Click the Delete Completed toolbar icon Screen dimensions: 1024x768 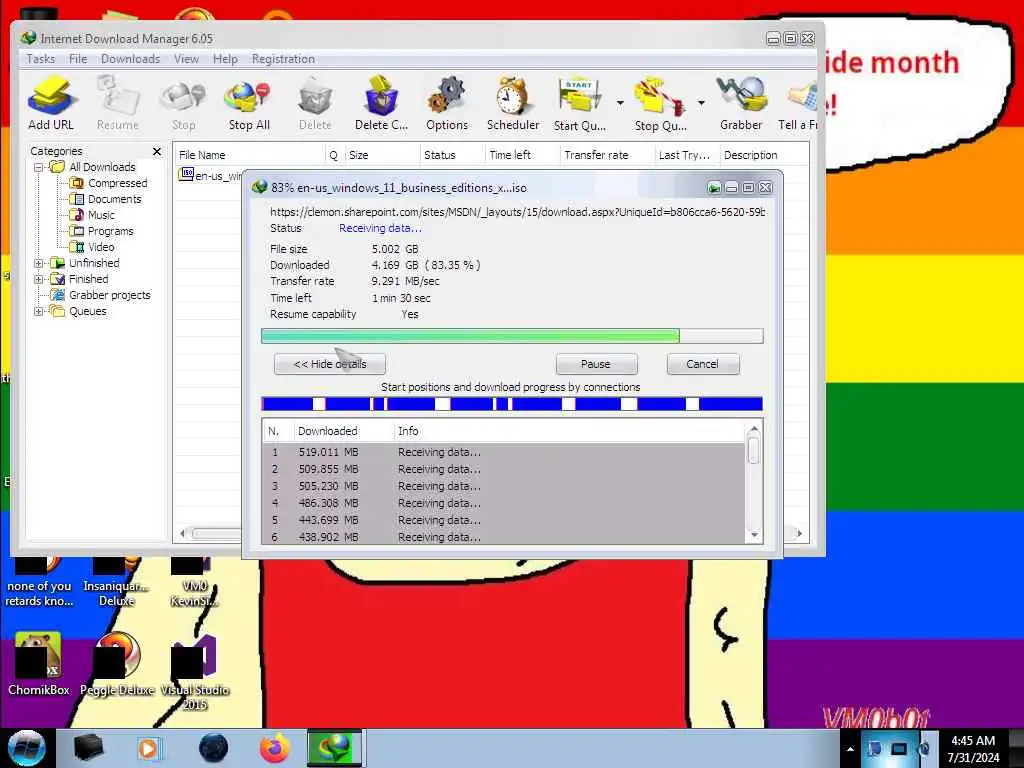tap(381, 103)
